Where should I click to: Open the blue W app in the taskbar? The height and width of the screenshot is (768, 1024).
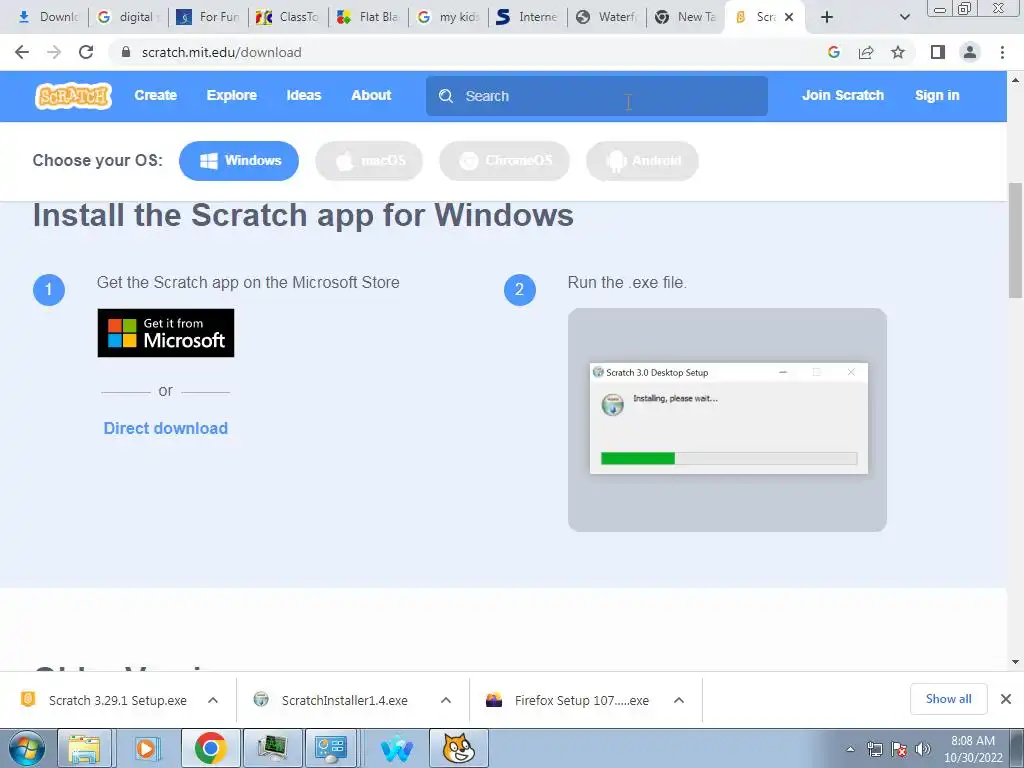pos(396,748)
